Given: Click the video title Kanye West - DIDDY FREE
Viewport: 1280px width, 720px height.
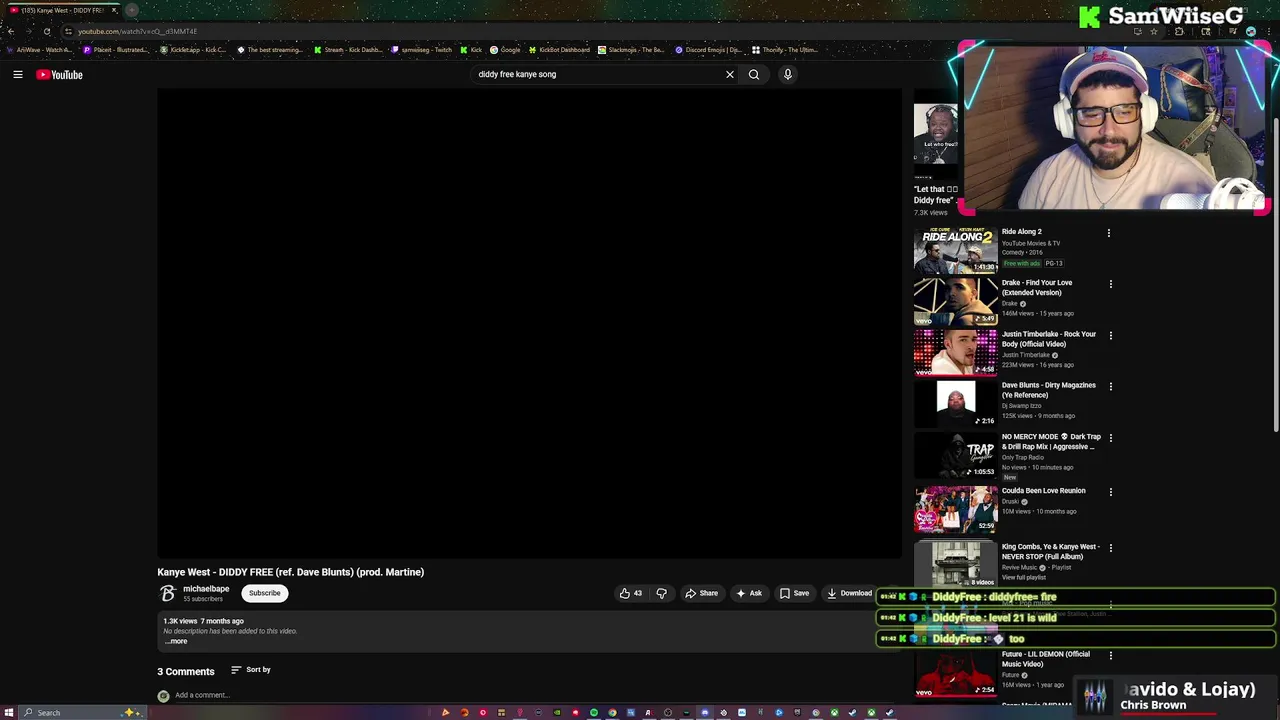Looking at the screenshot, I should click(x=290, y=572).
